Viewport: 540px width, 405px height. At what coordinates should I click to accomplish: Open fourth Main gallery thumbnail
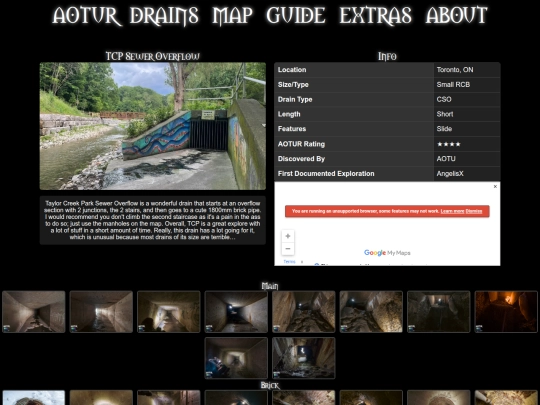(236, 312)
